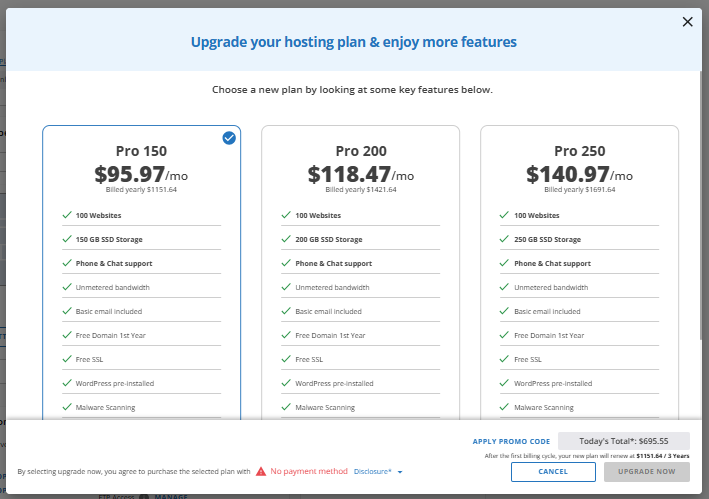Click the Upgrade Now button
709x499 pixels.
[x=647, y=471]
